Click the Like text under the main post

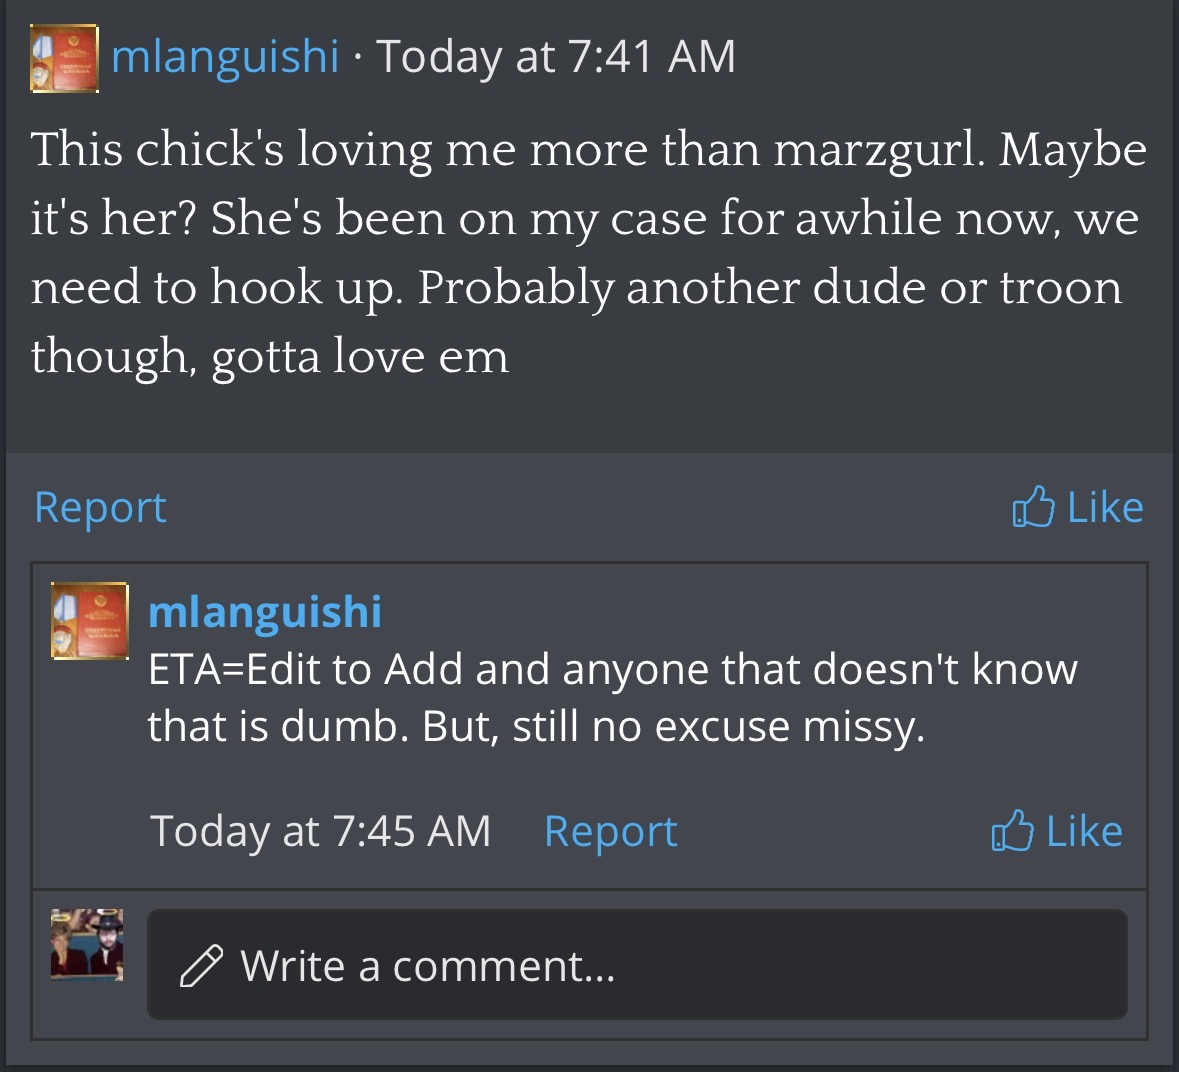pos(1105,507)
